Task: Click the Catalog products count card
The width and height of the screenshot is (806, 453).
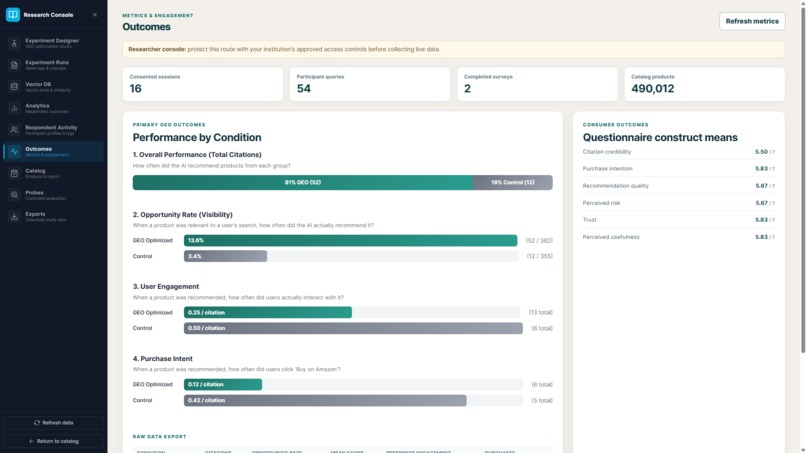Action: (705, 84)
